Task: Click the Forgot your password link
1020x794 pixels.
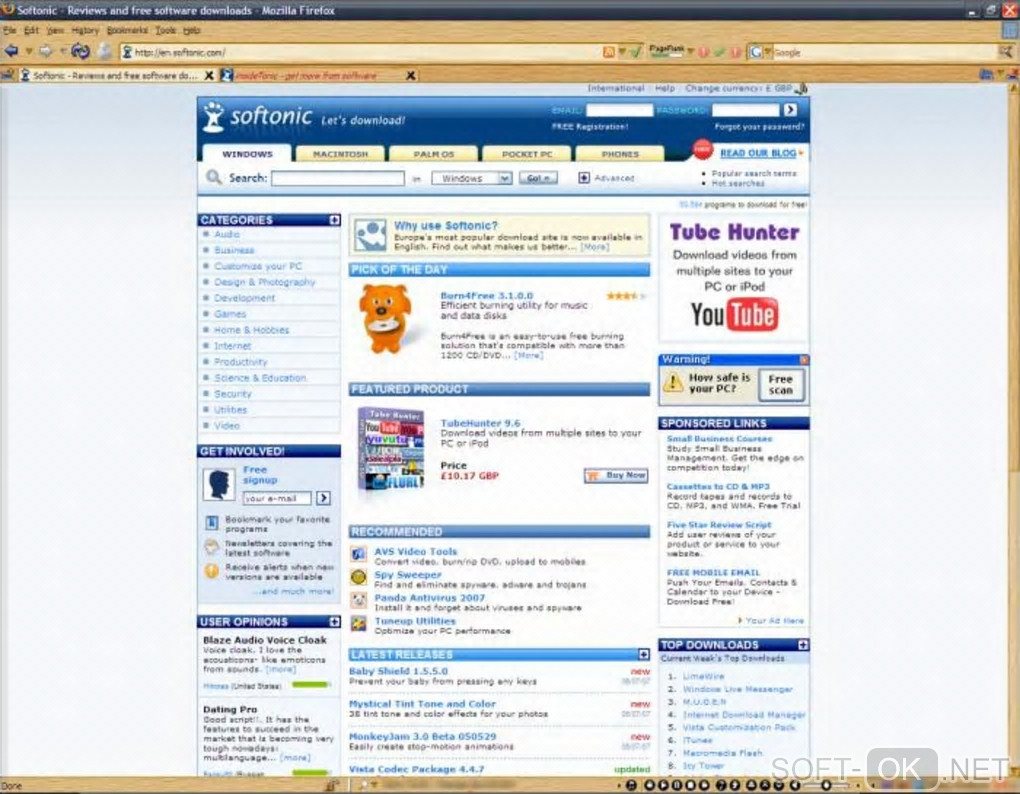Action: pyautogui.click(x=759, y=127)
